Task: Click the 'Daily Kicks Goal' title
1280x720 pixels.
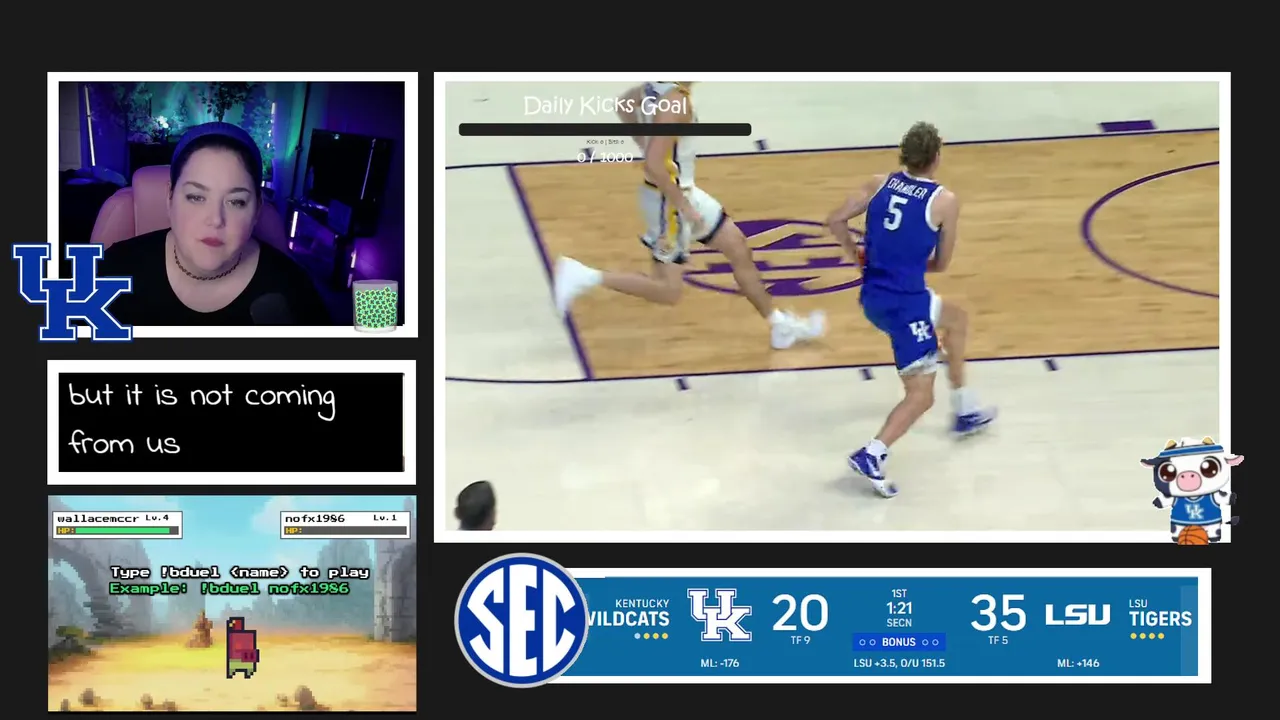Action: (x=605, y=105)
